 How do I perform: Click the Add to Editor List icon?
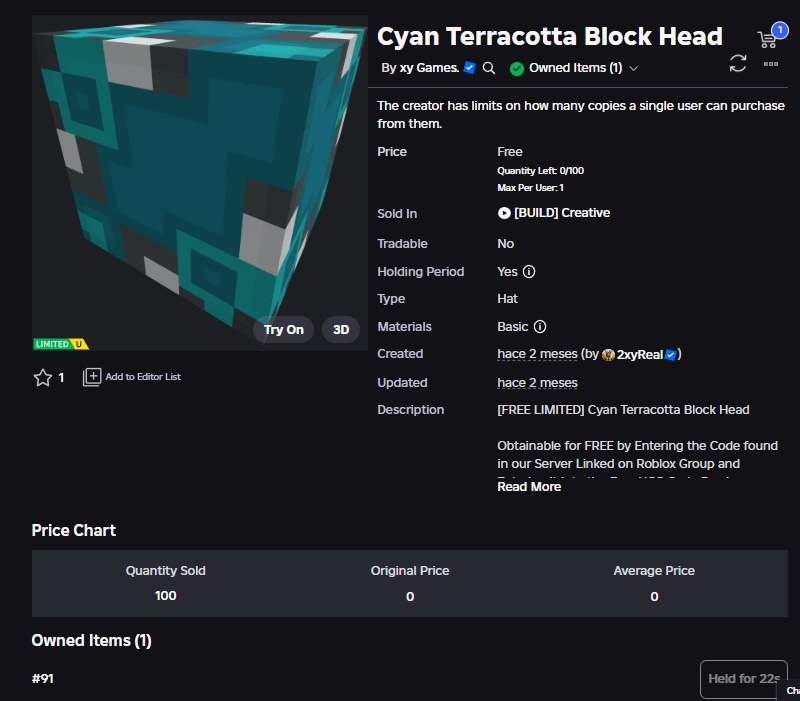(92, 377)
